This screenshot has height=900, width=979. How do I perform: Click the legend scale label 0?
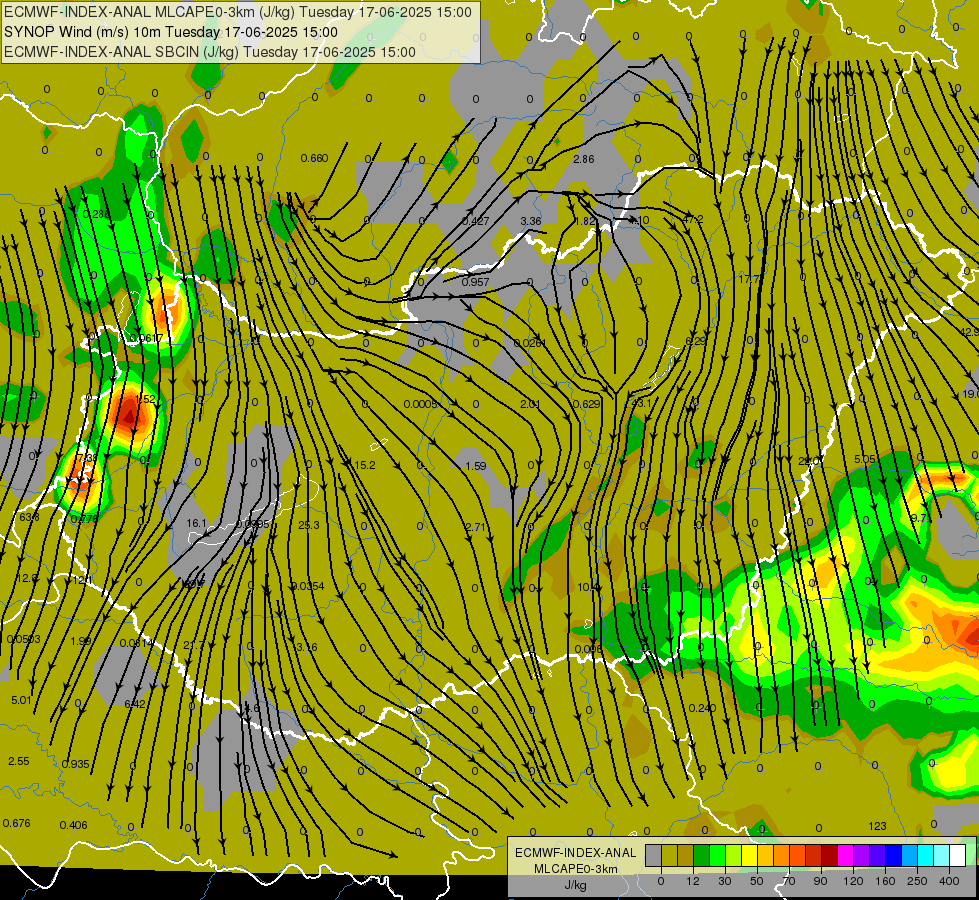click(661, 881)
